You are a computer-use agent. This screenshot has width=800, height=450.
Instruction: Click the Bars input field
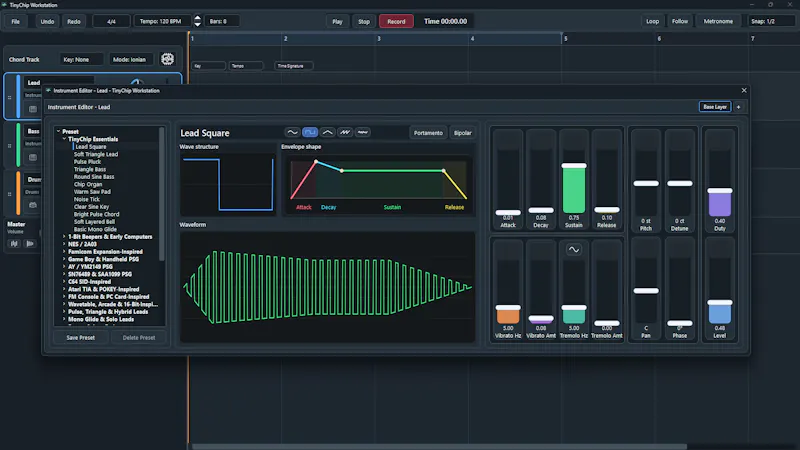(222, 21)
